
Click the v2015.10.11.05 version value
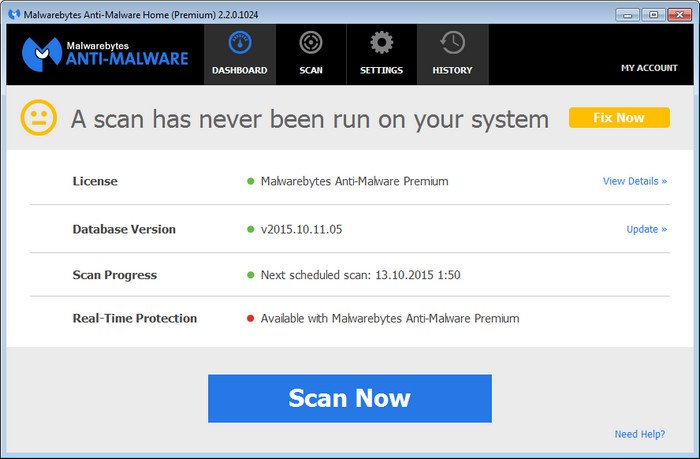(x=301, y=229)
